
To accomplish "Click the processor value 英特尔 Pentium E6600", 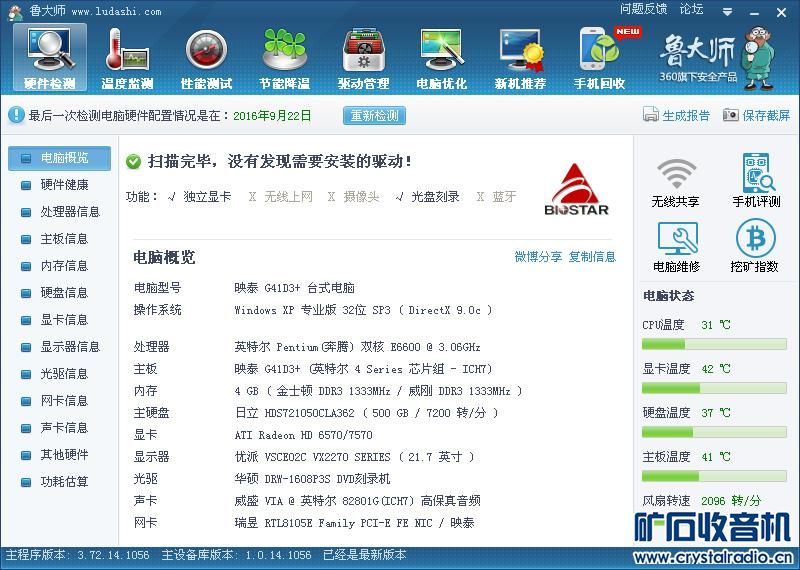I will 357,347.
